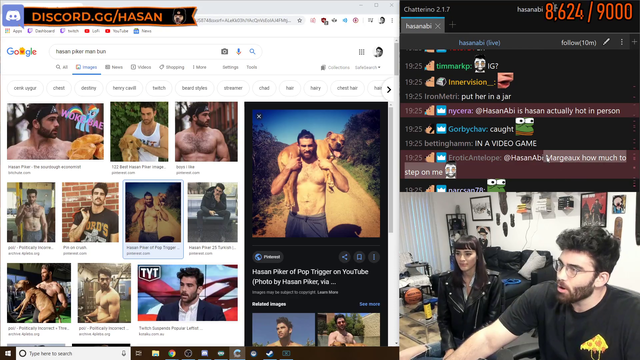The width and height of the screenshot is (640, 360).
Task: Save previewed image to collections
Action: (x=359, y=257)
